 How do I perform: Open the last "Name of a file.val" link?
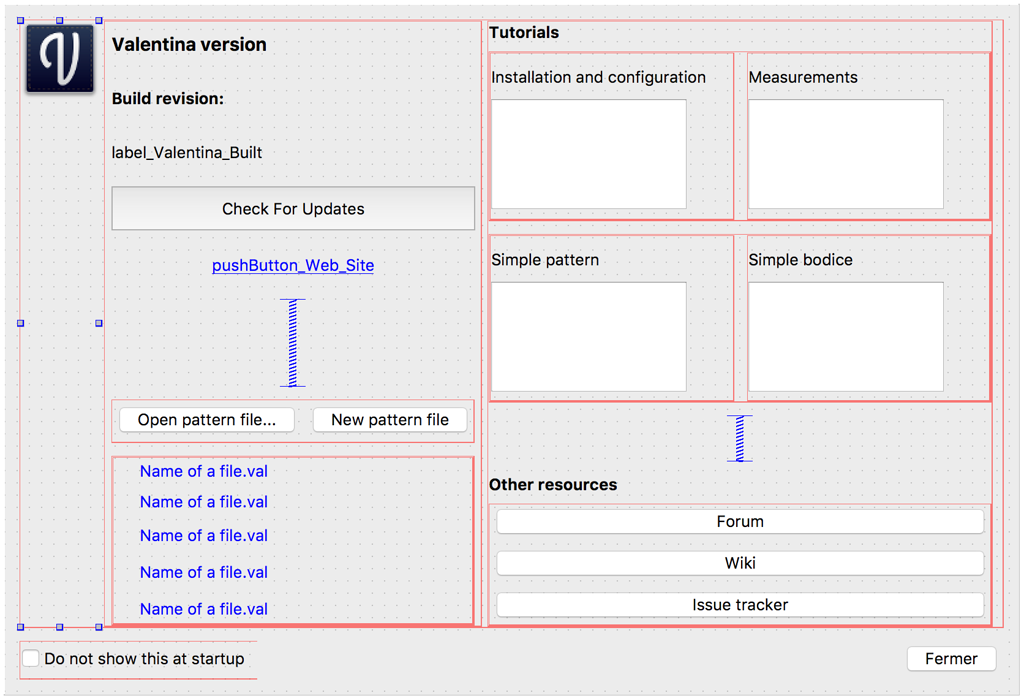pyautogui.click(x=203, y=608)
